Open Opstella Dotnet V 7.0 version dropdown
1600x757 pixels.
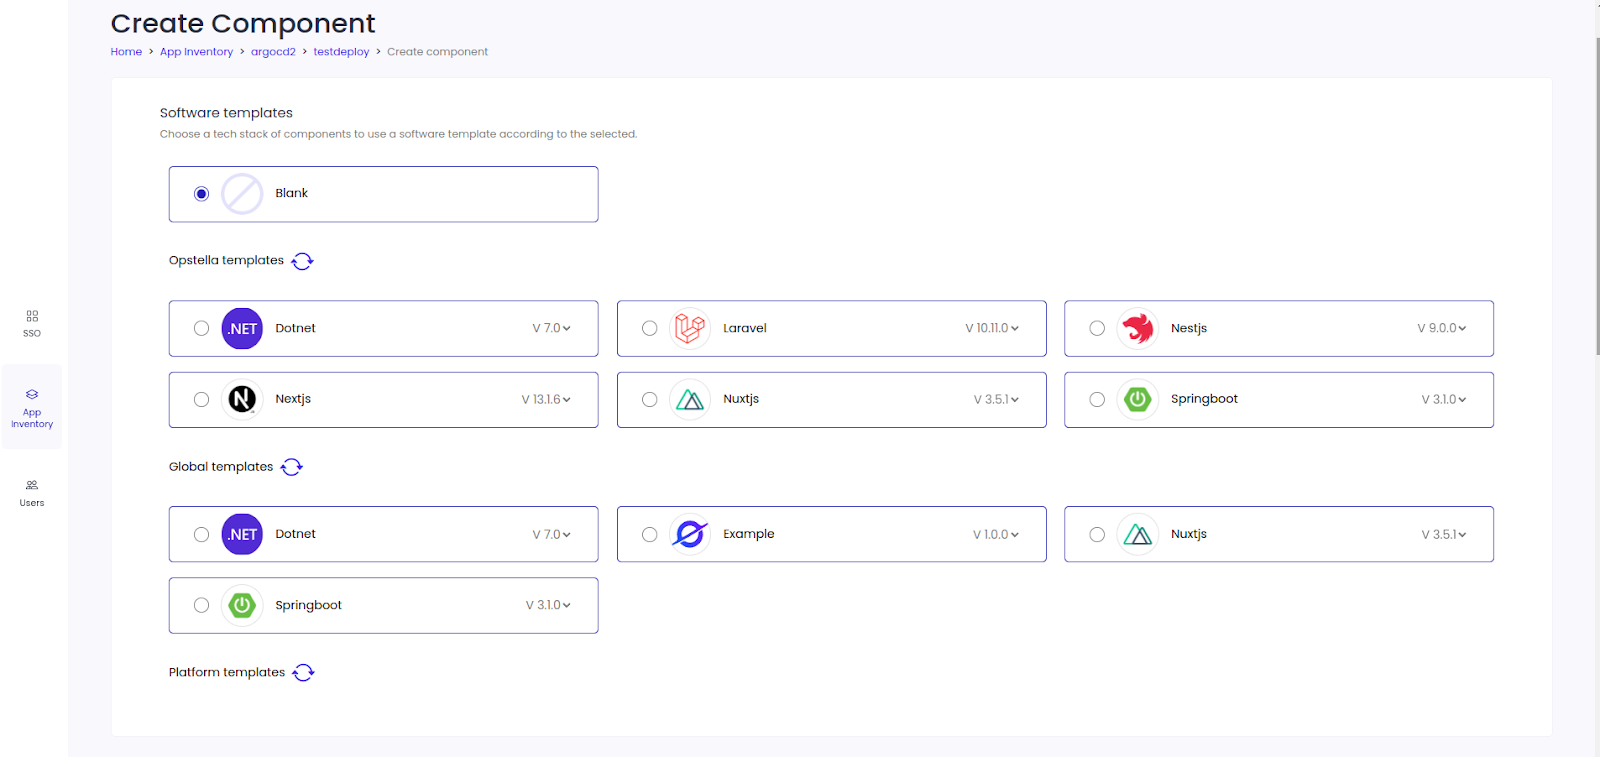(551, 328)
